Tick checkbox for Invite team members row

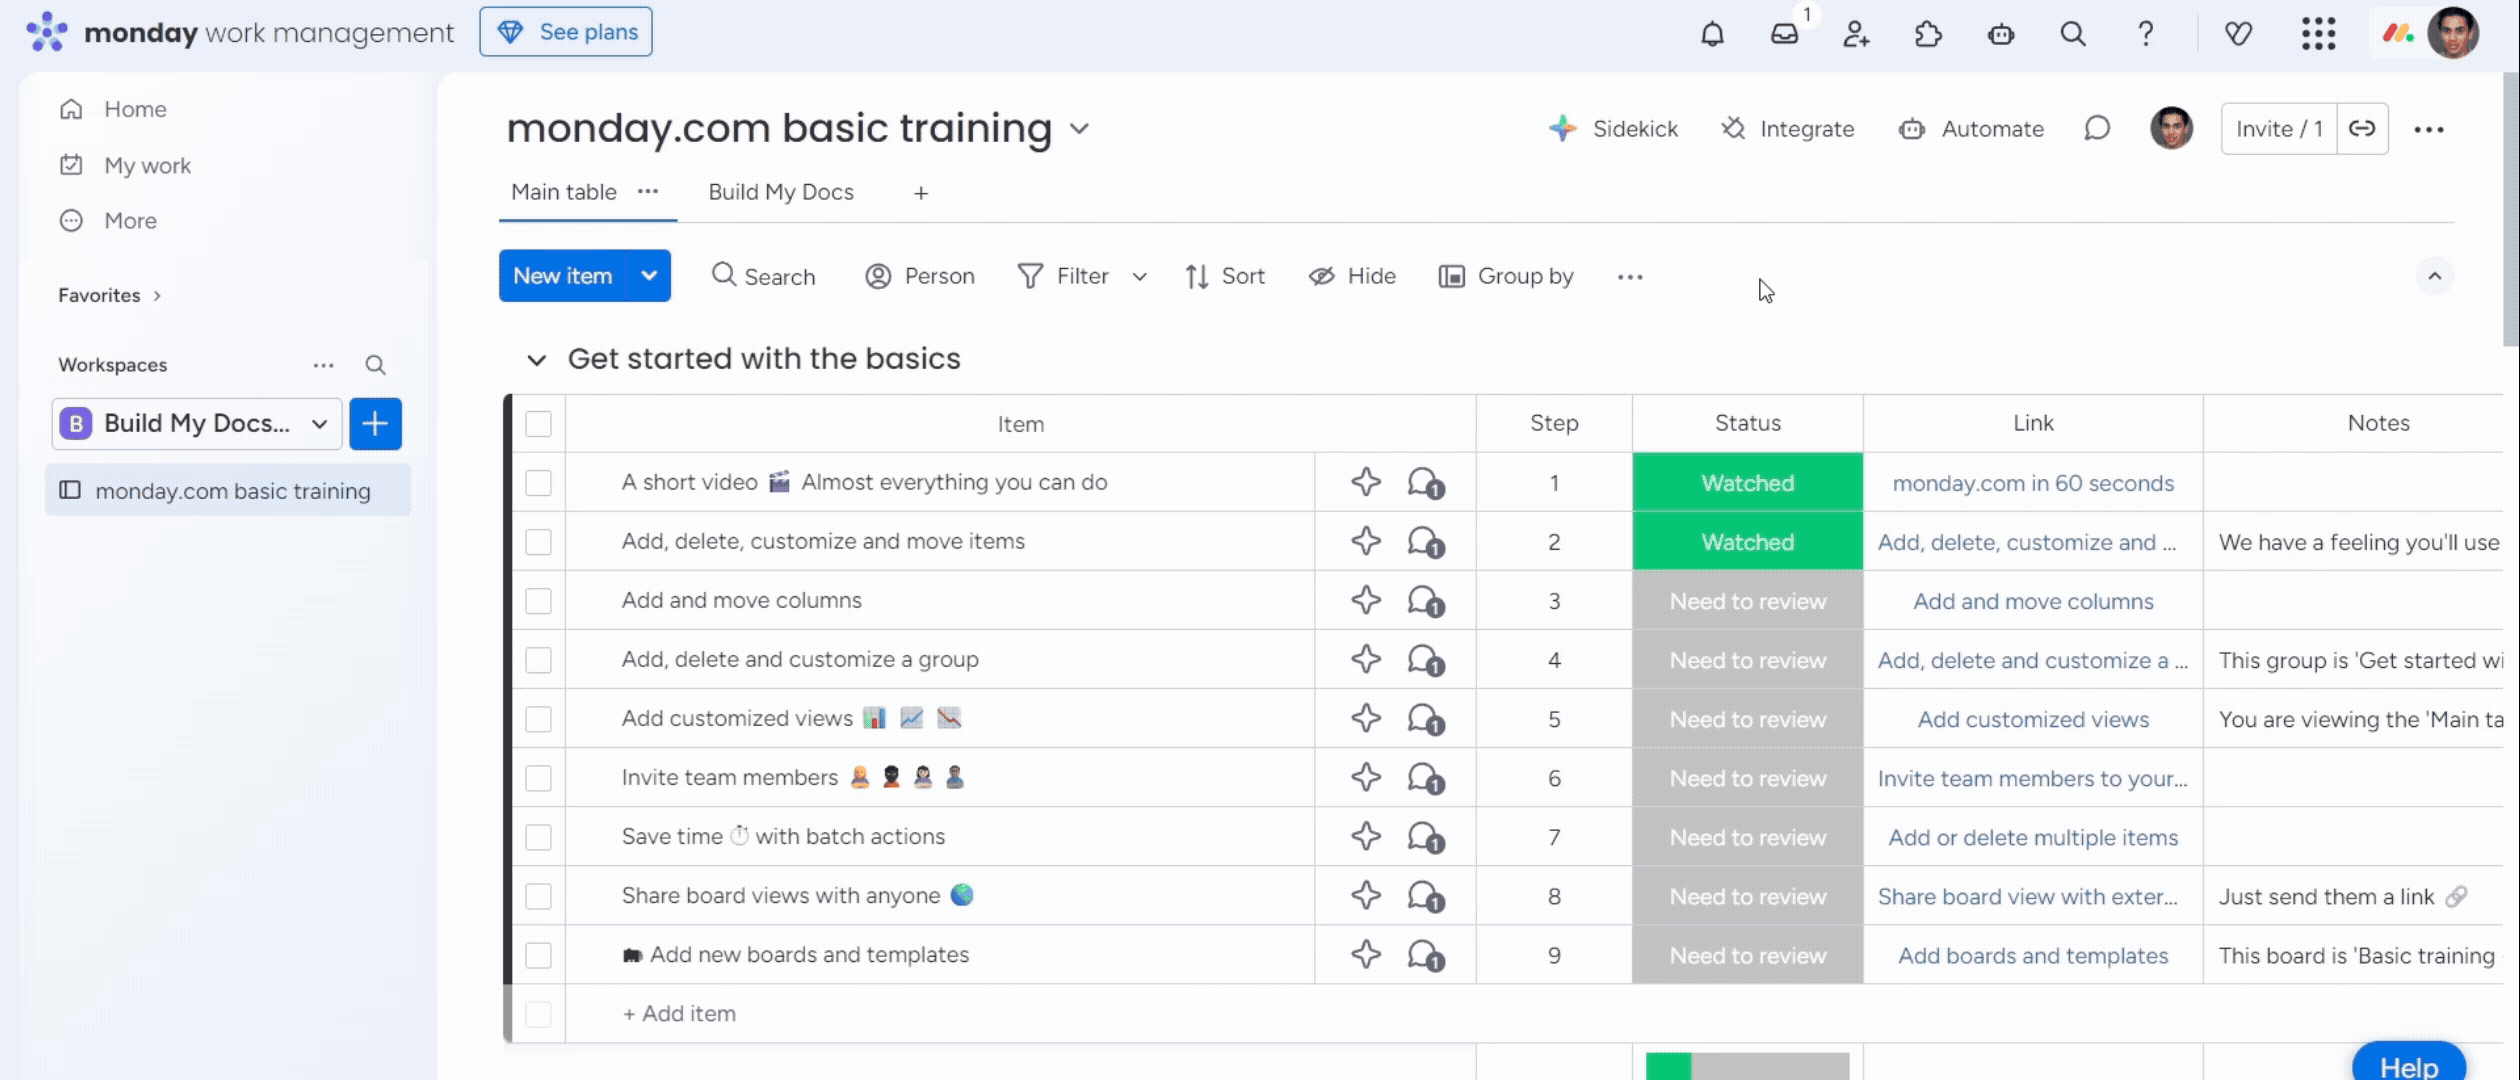coord(538,778)
